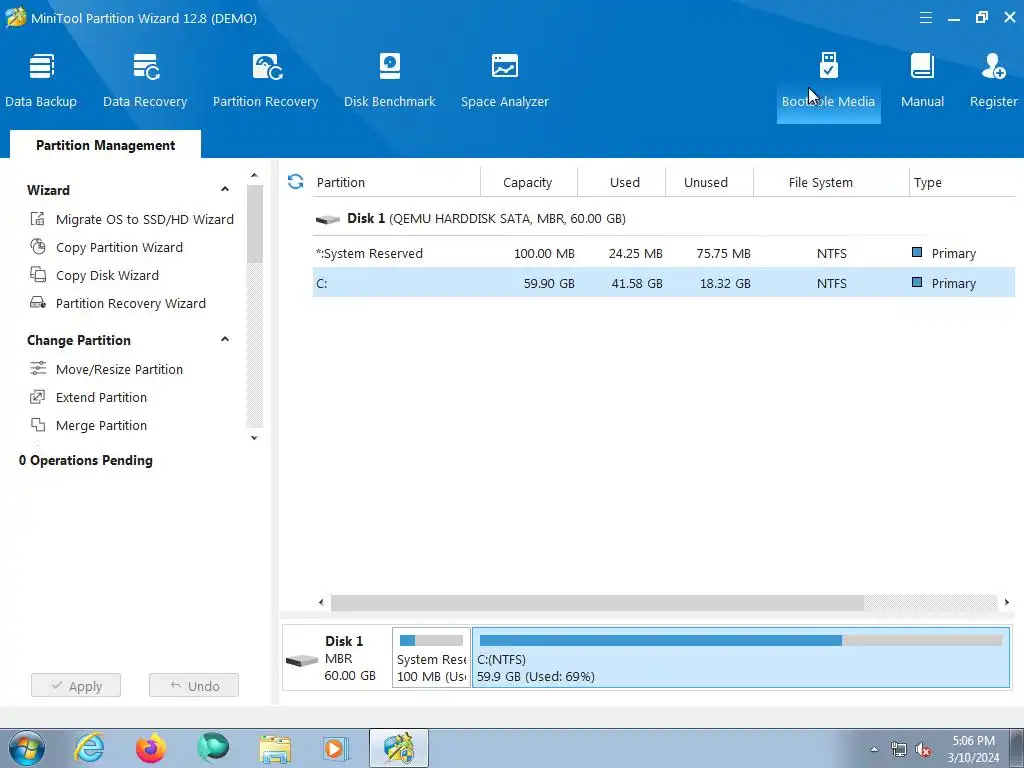Viewport: 1024px width, 768px height.
Task: Click the 18.32 GB unused cell
Action: (724, 283)
